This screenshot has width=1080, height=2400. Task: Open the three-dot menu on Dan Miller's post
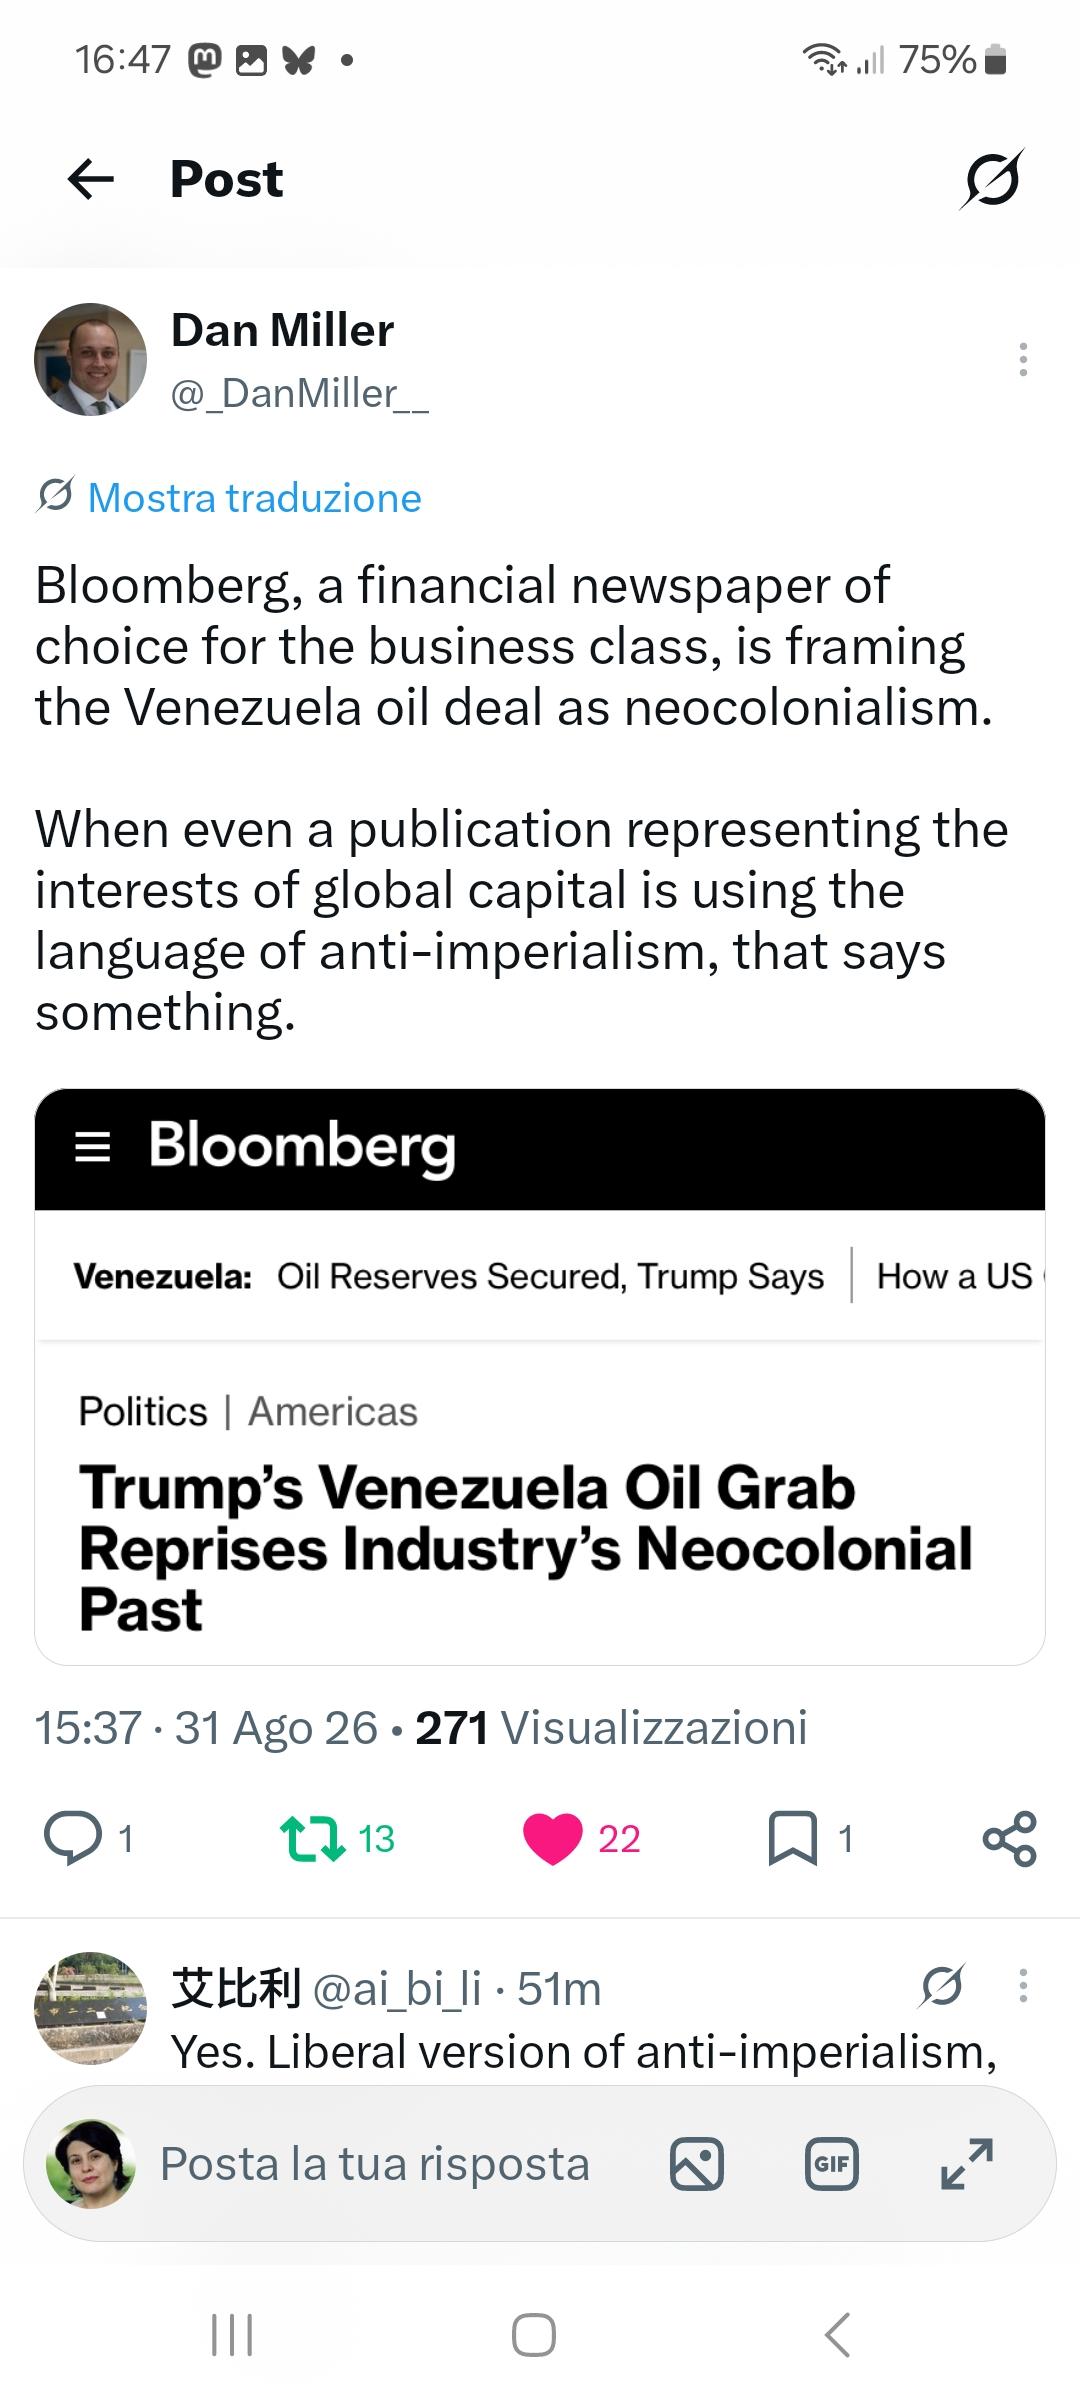click(1022, 359)
